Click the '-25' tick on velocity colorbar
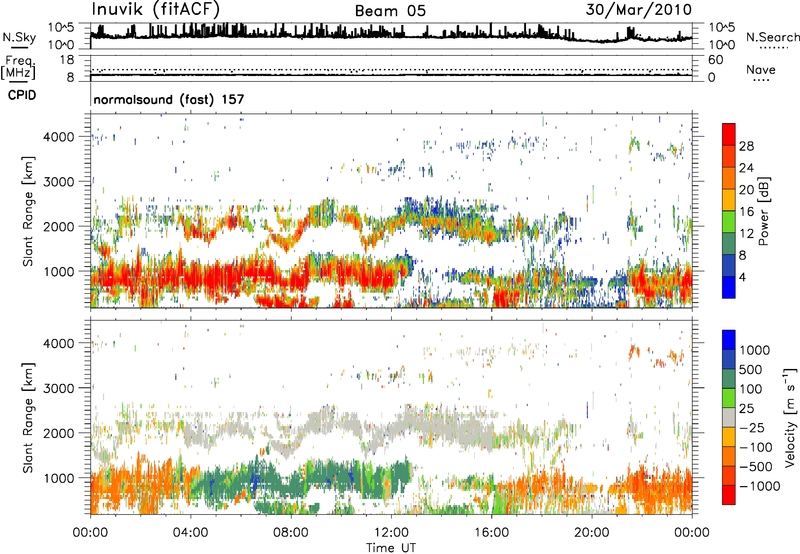The height and width of the screenshot is (554, 800). pyautogui.click(x=752, y=427)
